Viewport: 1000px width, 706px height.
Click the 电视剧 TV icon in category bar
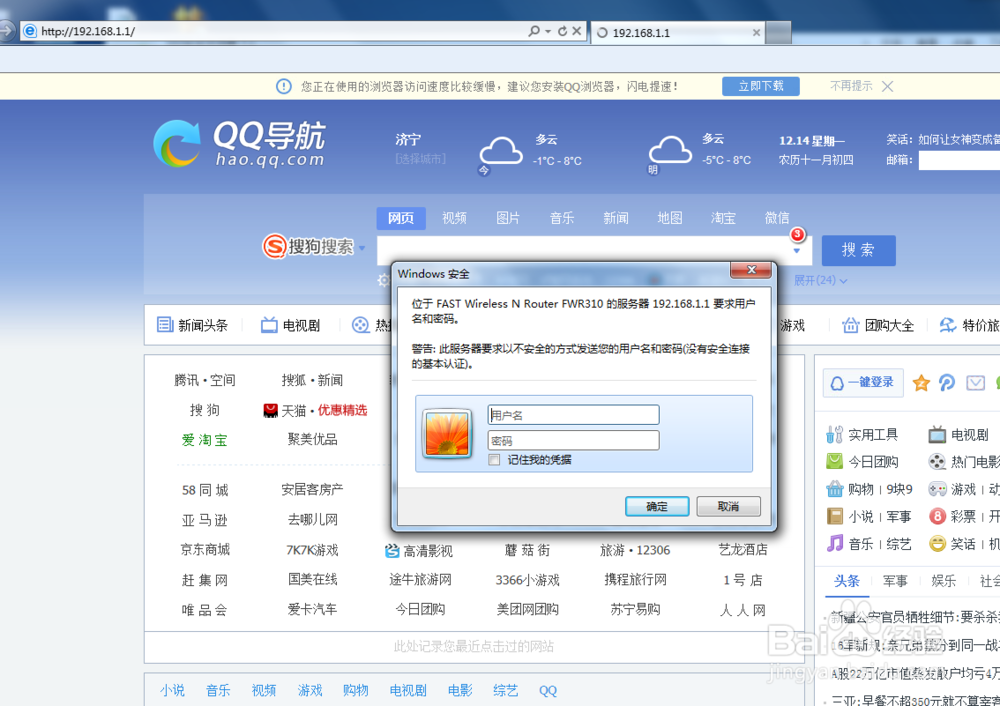click(x=269, y=325)
